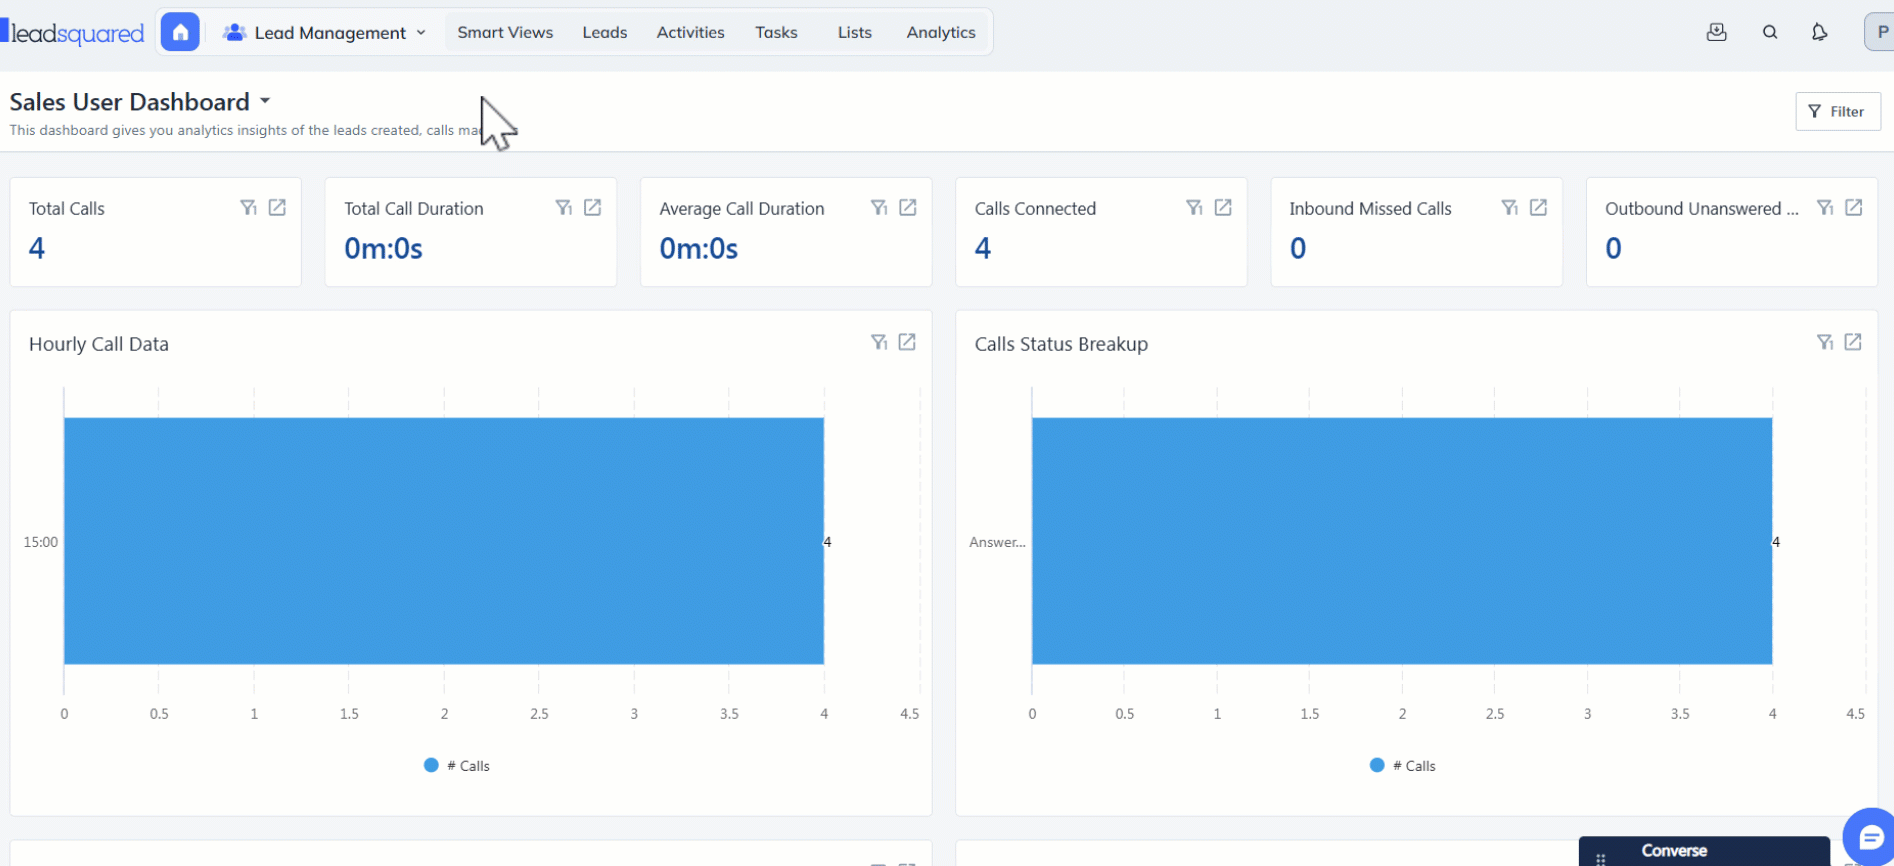Open the Lead Management dropdown menu
Viewport: 1894px width, 866px height.
(x=326, y=32)
